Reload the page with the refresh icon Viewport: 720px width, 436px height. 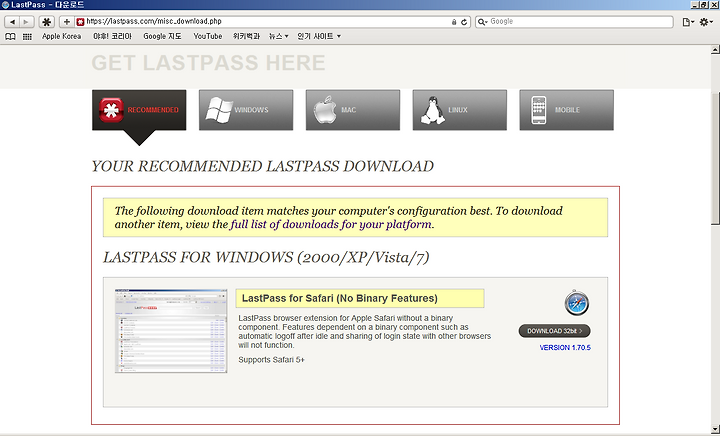point(464,22)
